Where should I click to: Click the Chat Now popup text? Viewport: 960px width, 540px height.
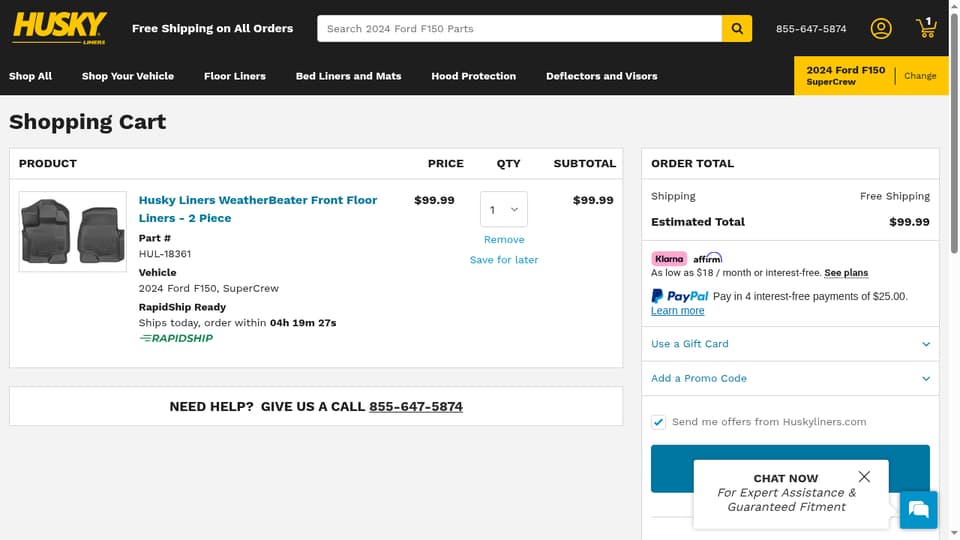[x=786, y=493]
